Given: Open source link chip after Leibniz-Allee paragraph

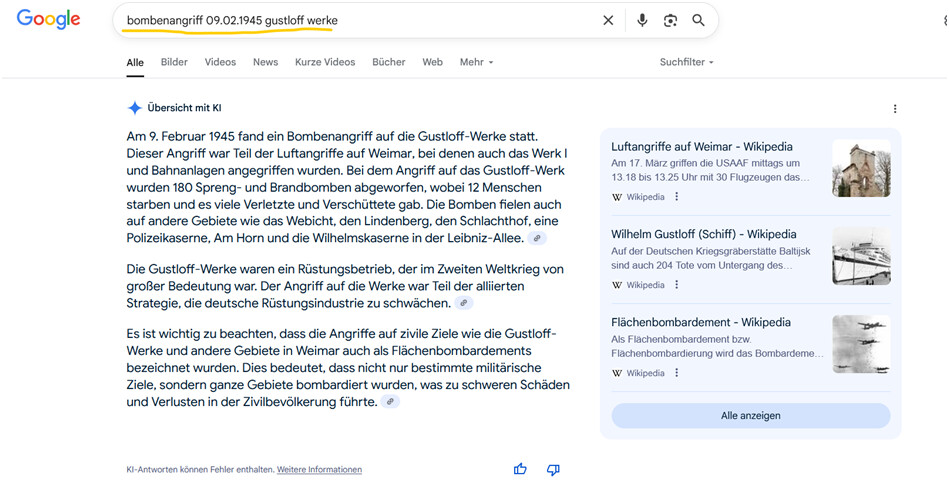Looking at the screenshot, I should point(537,239).
